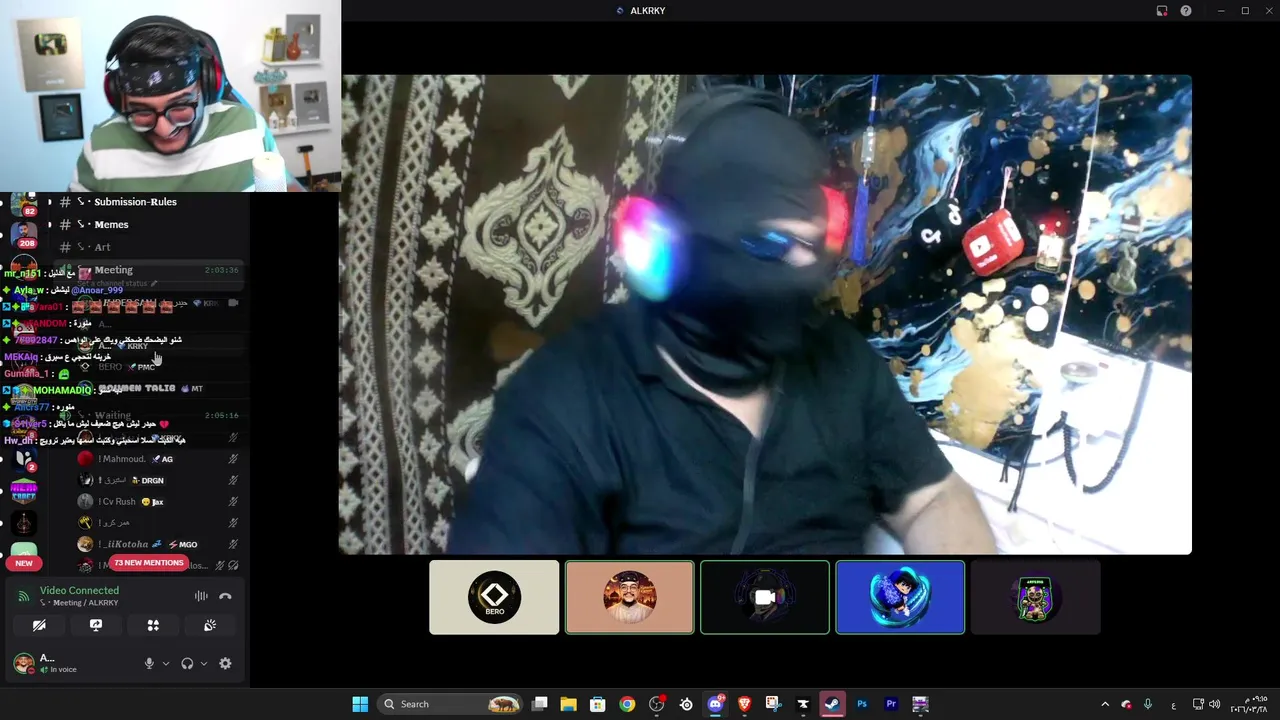Click the main ALKRKY video stream
Screen dimensions: 1280x720
click(x=765, y=314)
